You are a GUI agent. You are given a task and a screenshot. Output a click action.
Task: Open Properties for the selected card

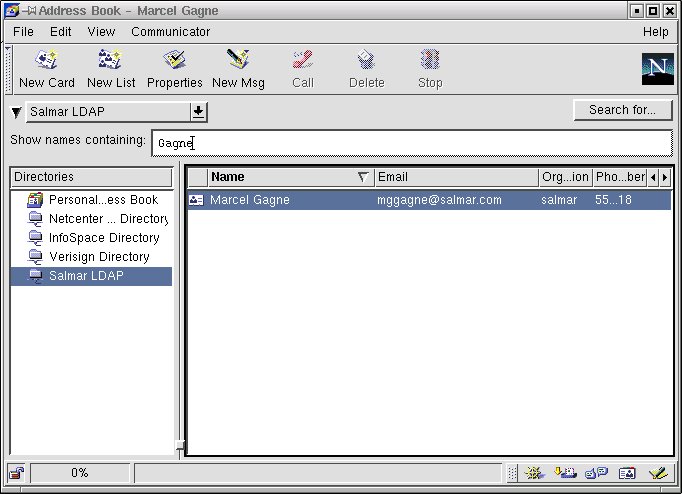pos(174,68)
